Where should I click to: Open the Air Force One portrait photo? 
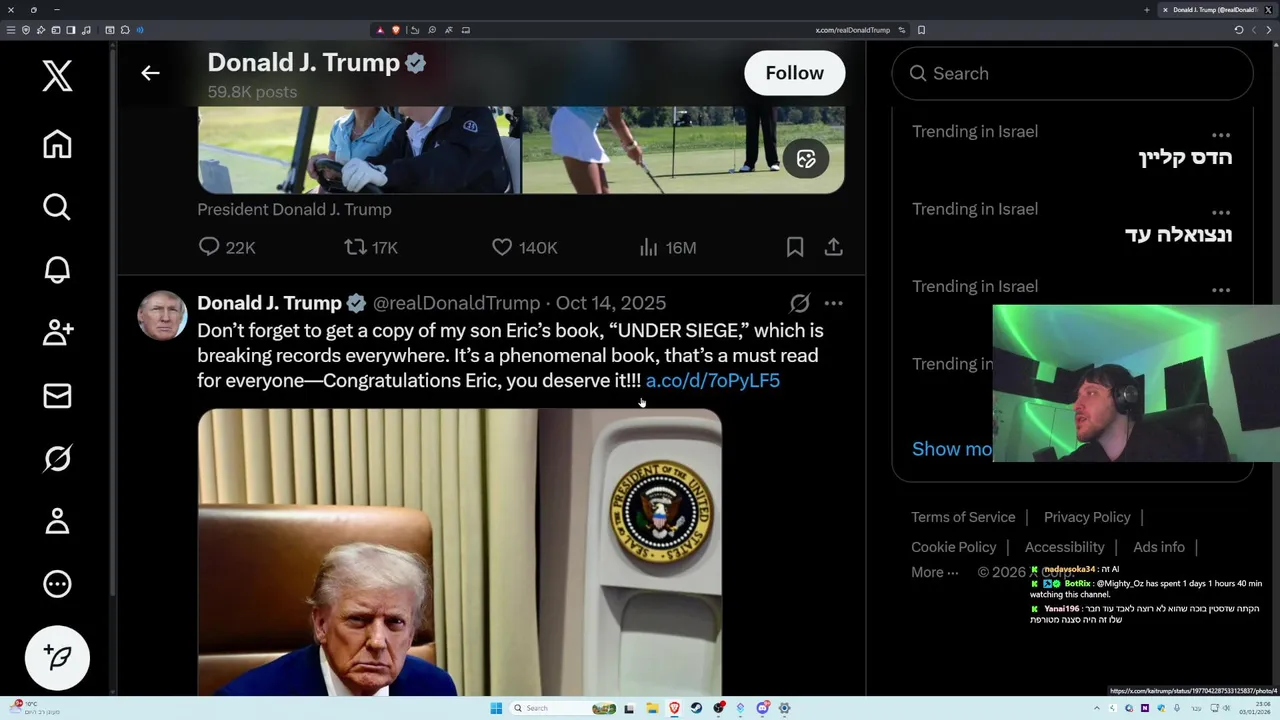click(x=460, y=552)
